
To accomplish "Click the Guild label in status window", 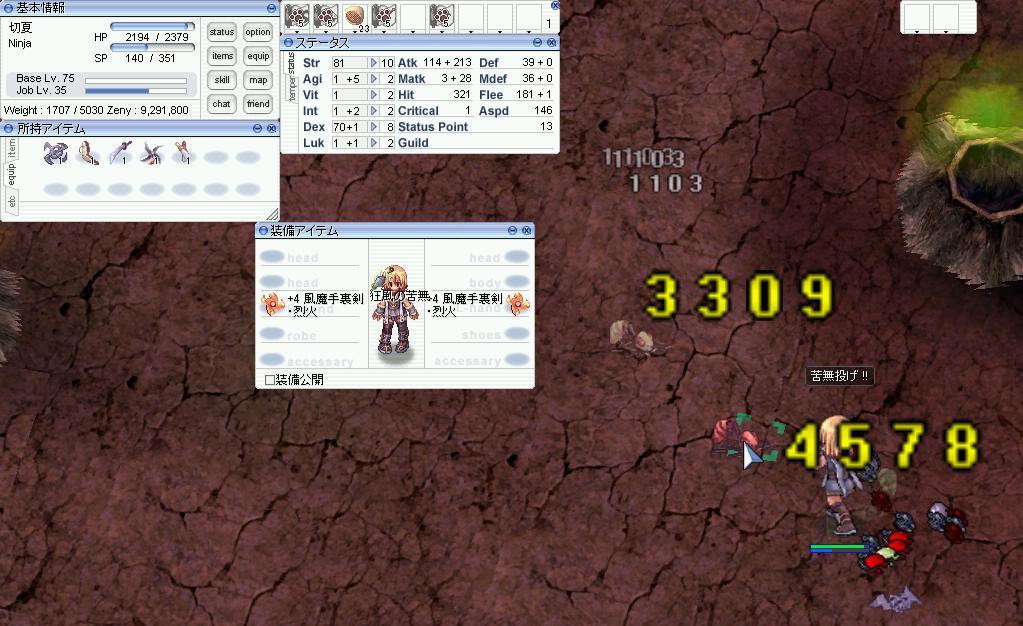I will pos(413,143).
